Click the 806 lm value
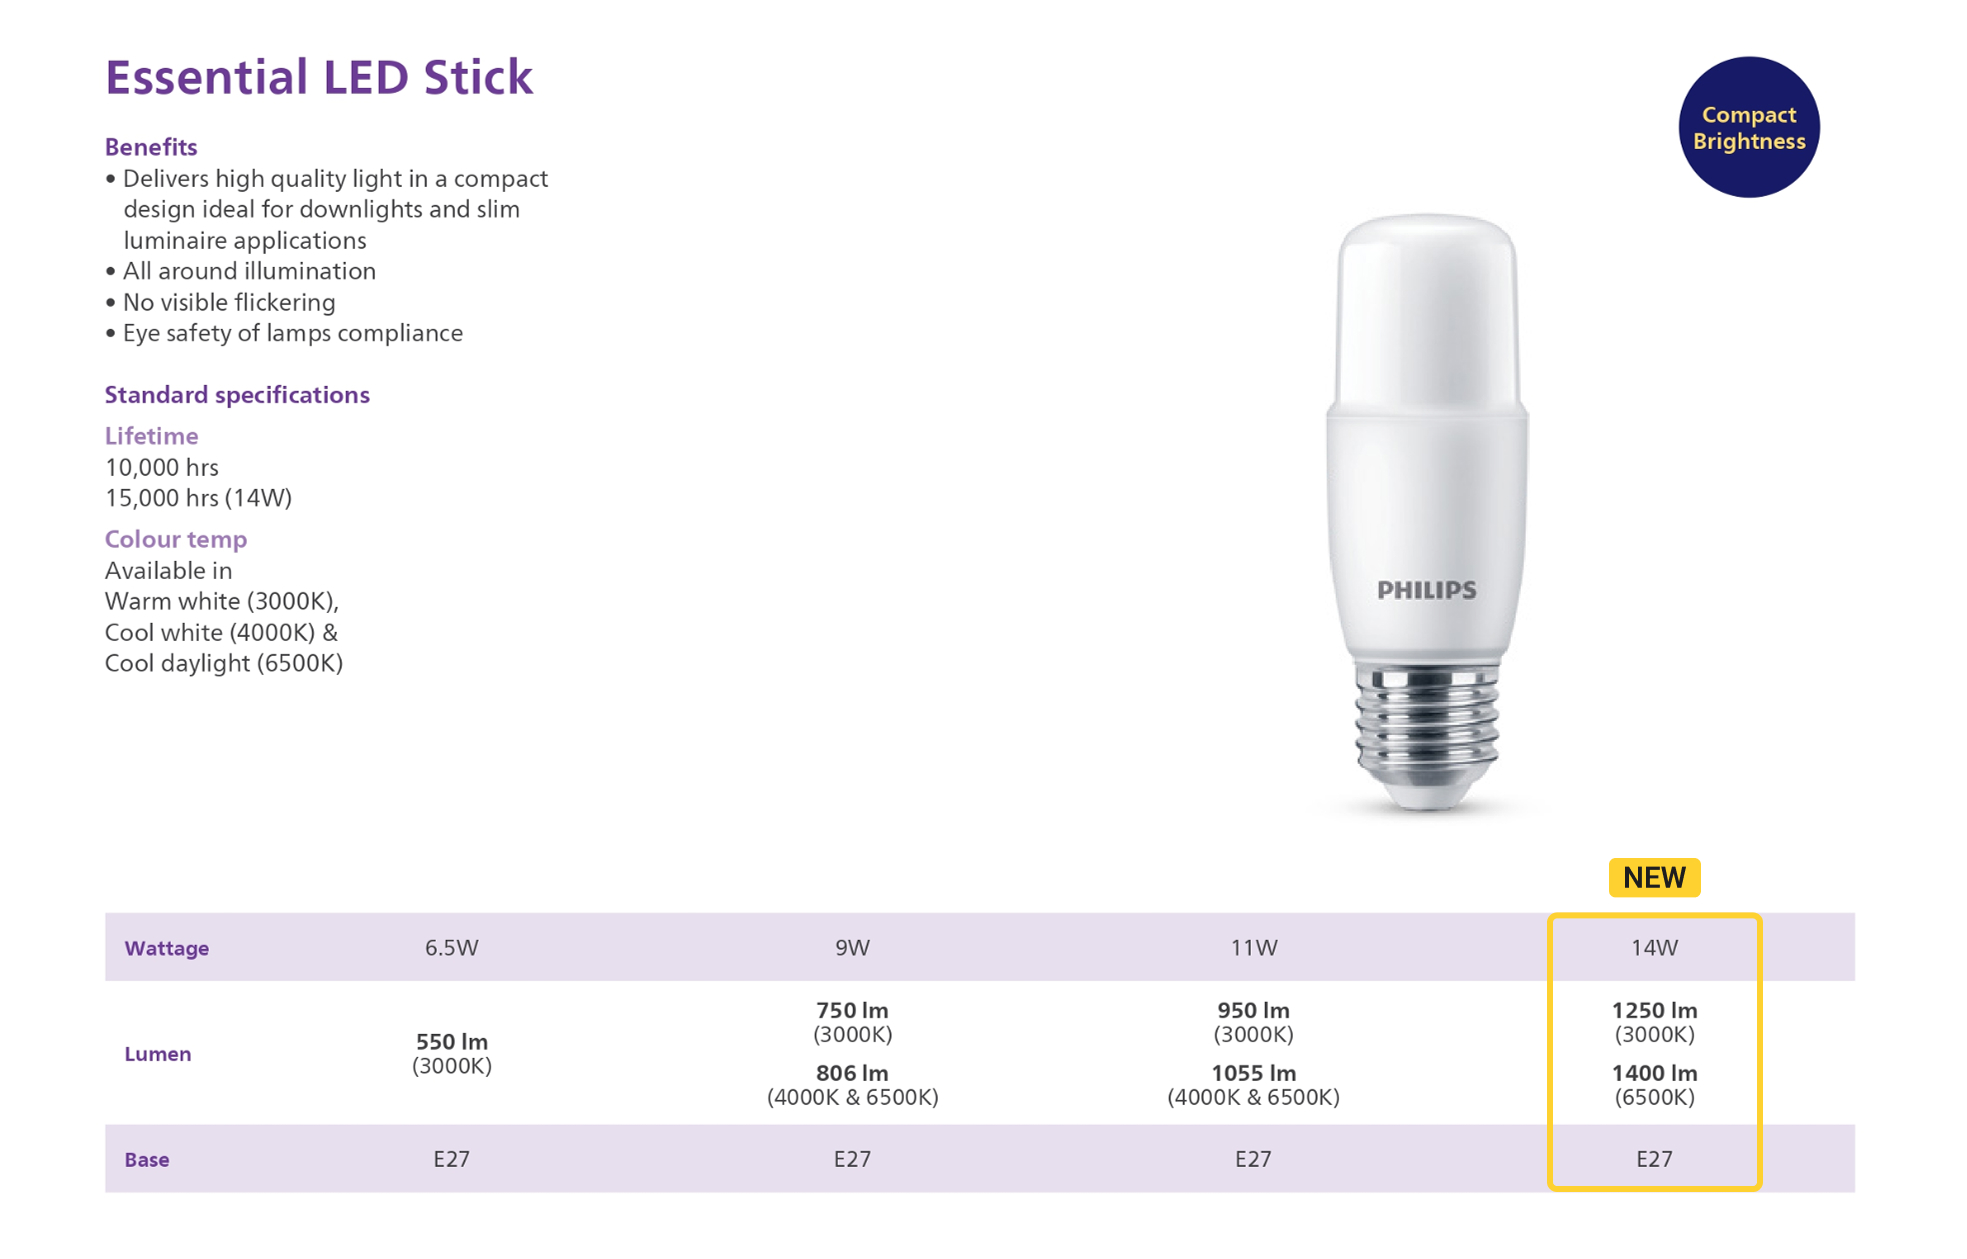This screenshot has height=1259, width=1967. pyautogui.click(x=852, y=1073)
